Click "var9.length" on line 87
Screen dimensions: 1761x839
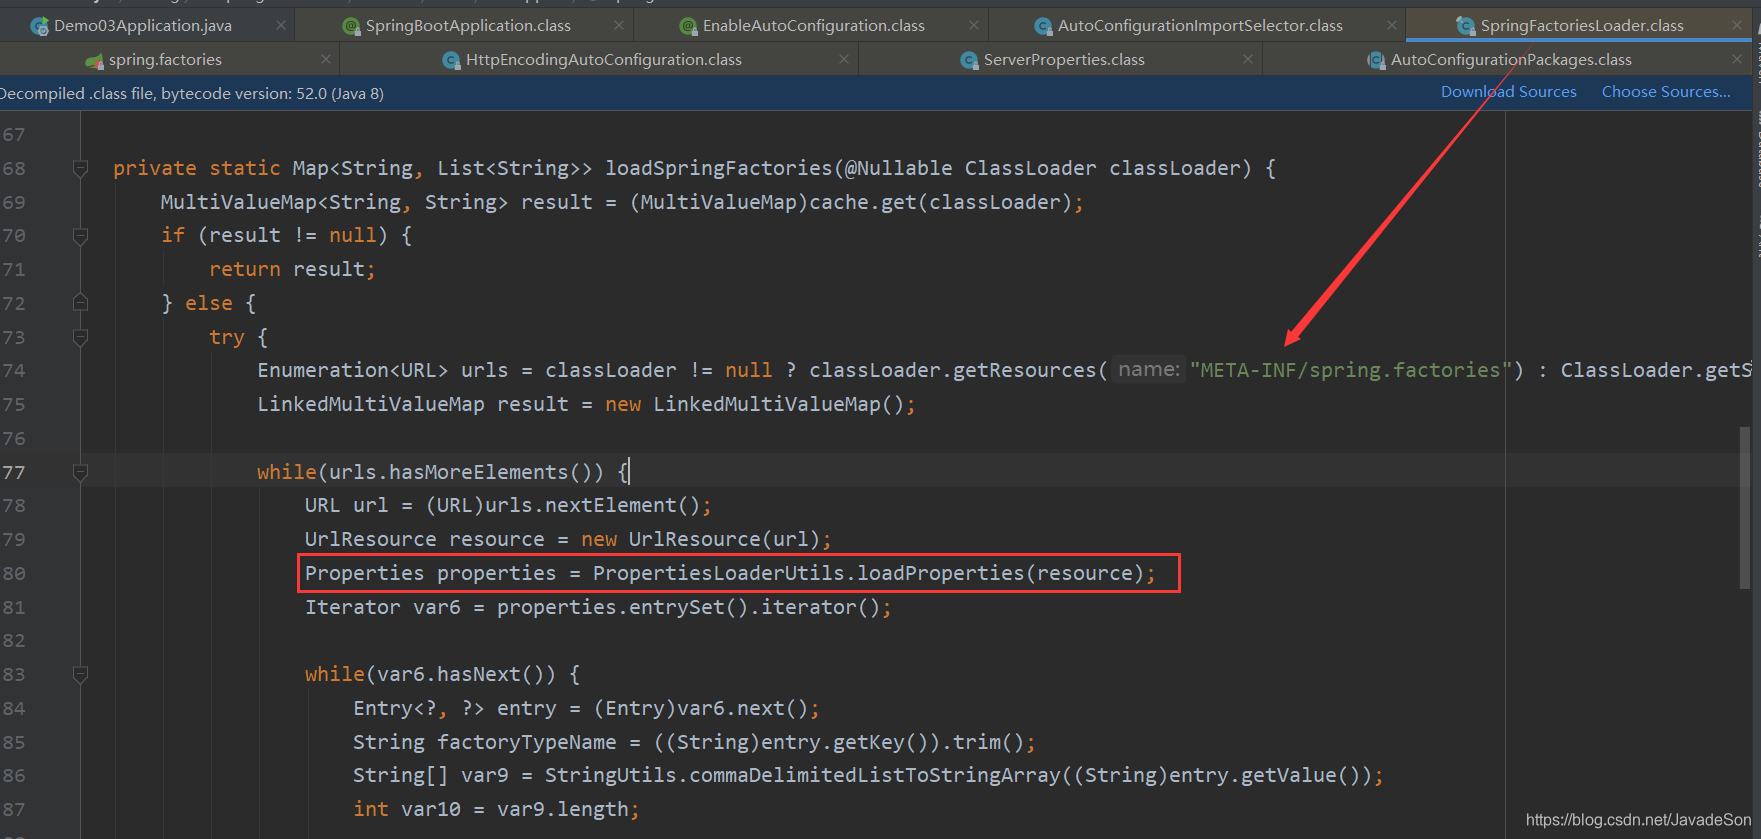point(564,809)
